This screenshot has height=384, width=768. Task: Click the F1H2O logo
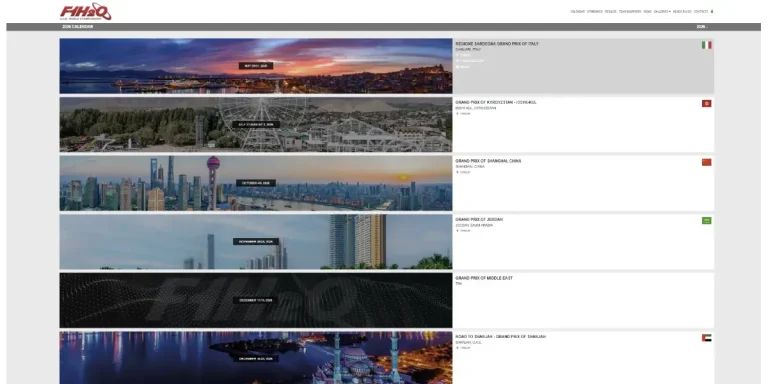86,11
